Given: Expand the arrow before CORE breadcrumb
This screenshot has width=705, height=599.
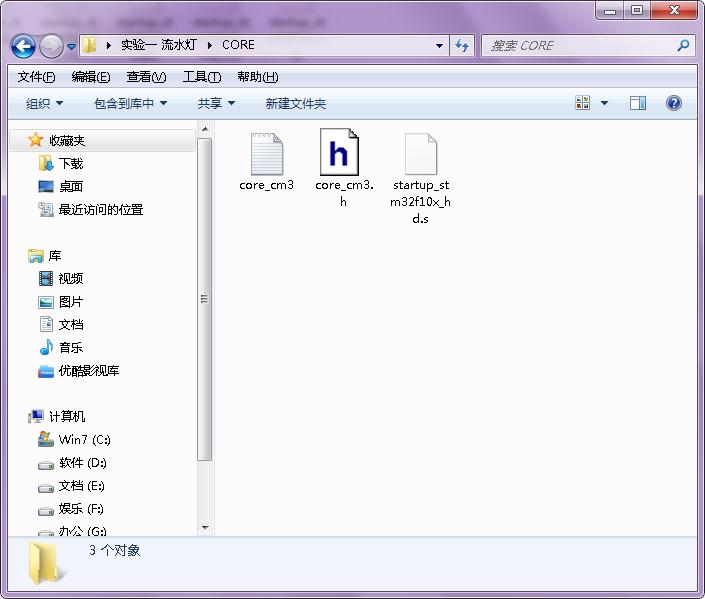Looking at the screenshot, I should [210, 45].
